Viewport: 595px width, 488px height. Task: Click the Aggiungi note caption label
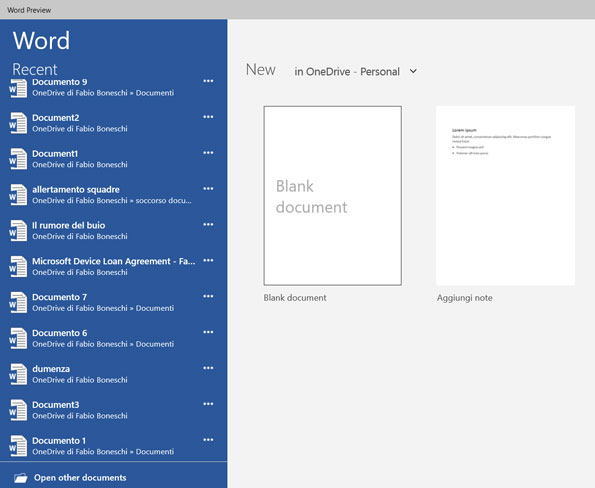(x=464, y=298)
